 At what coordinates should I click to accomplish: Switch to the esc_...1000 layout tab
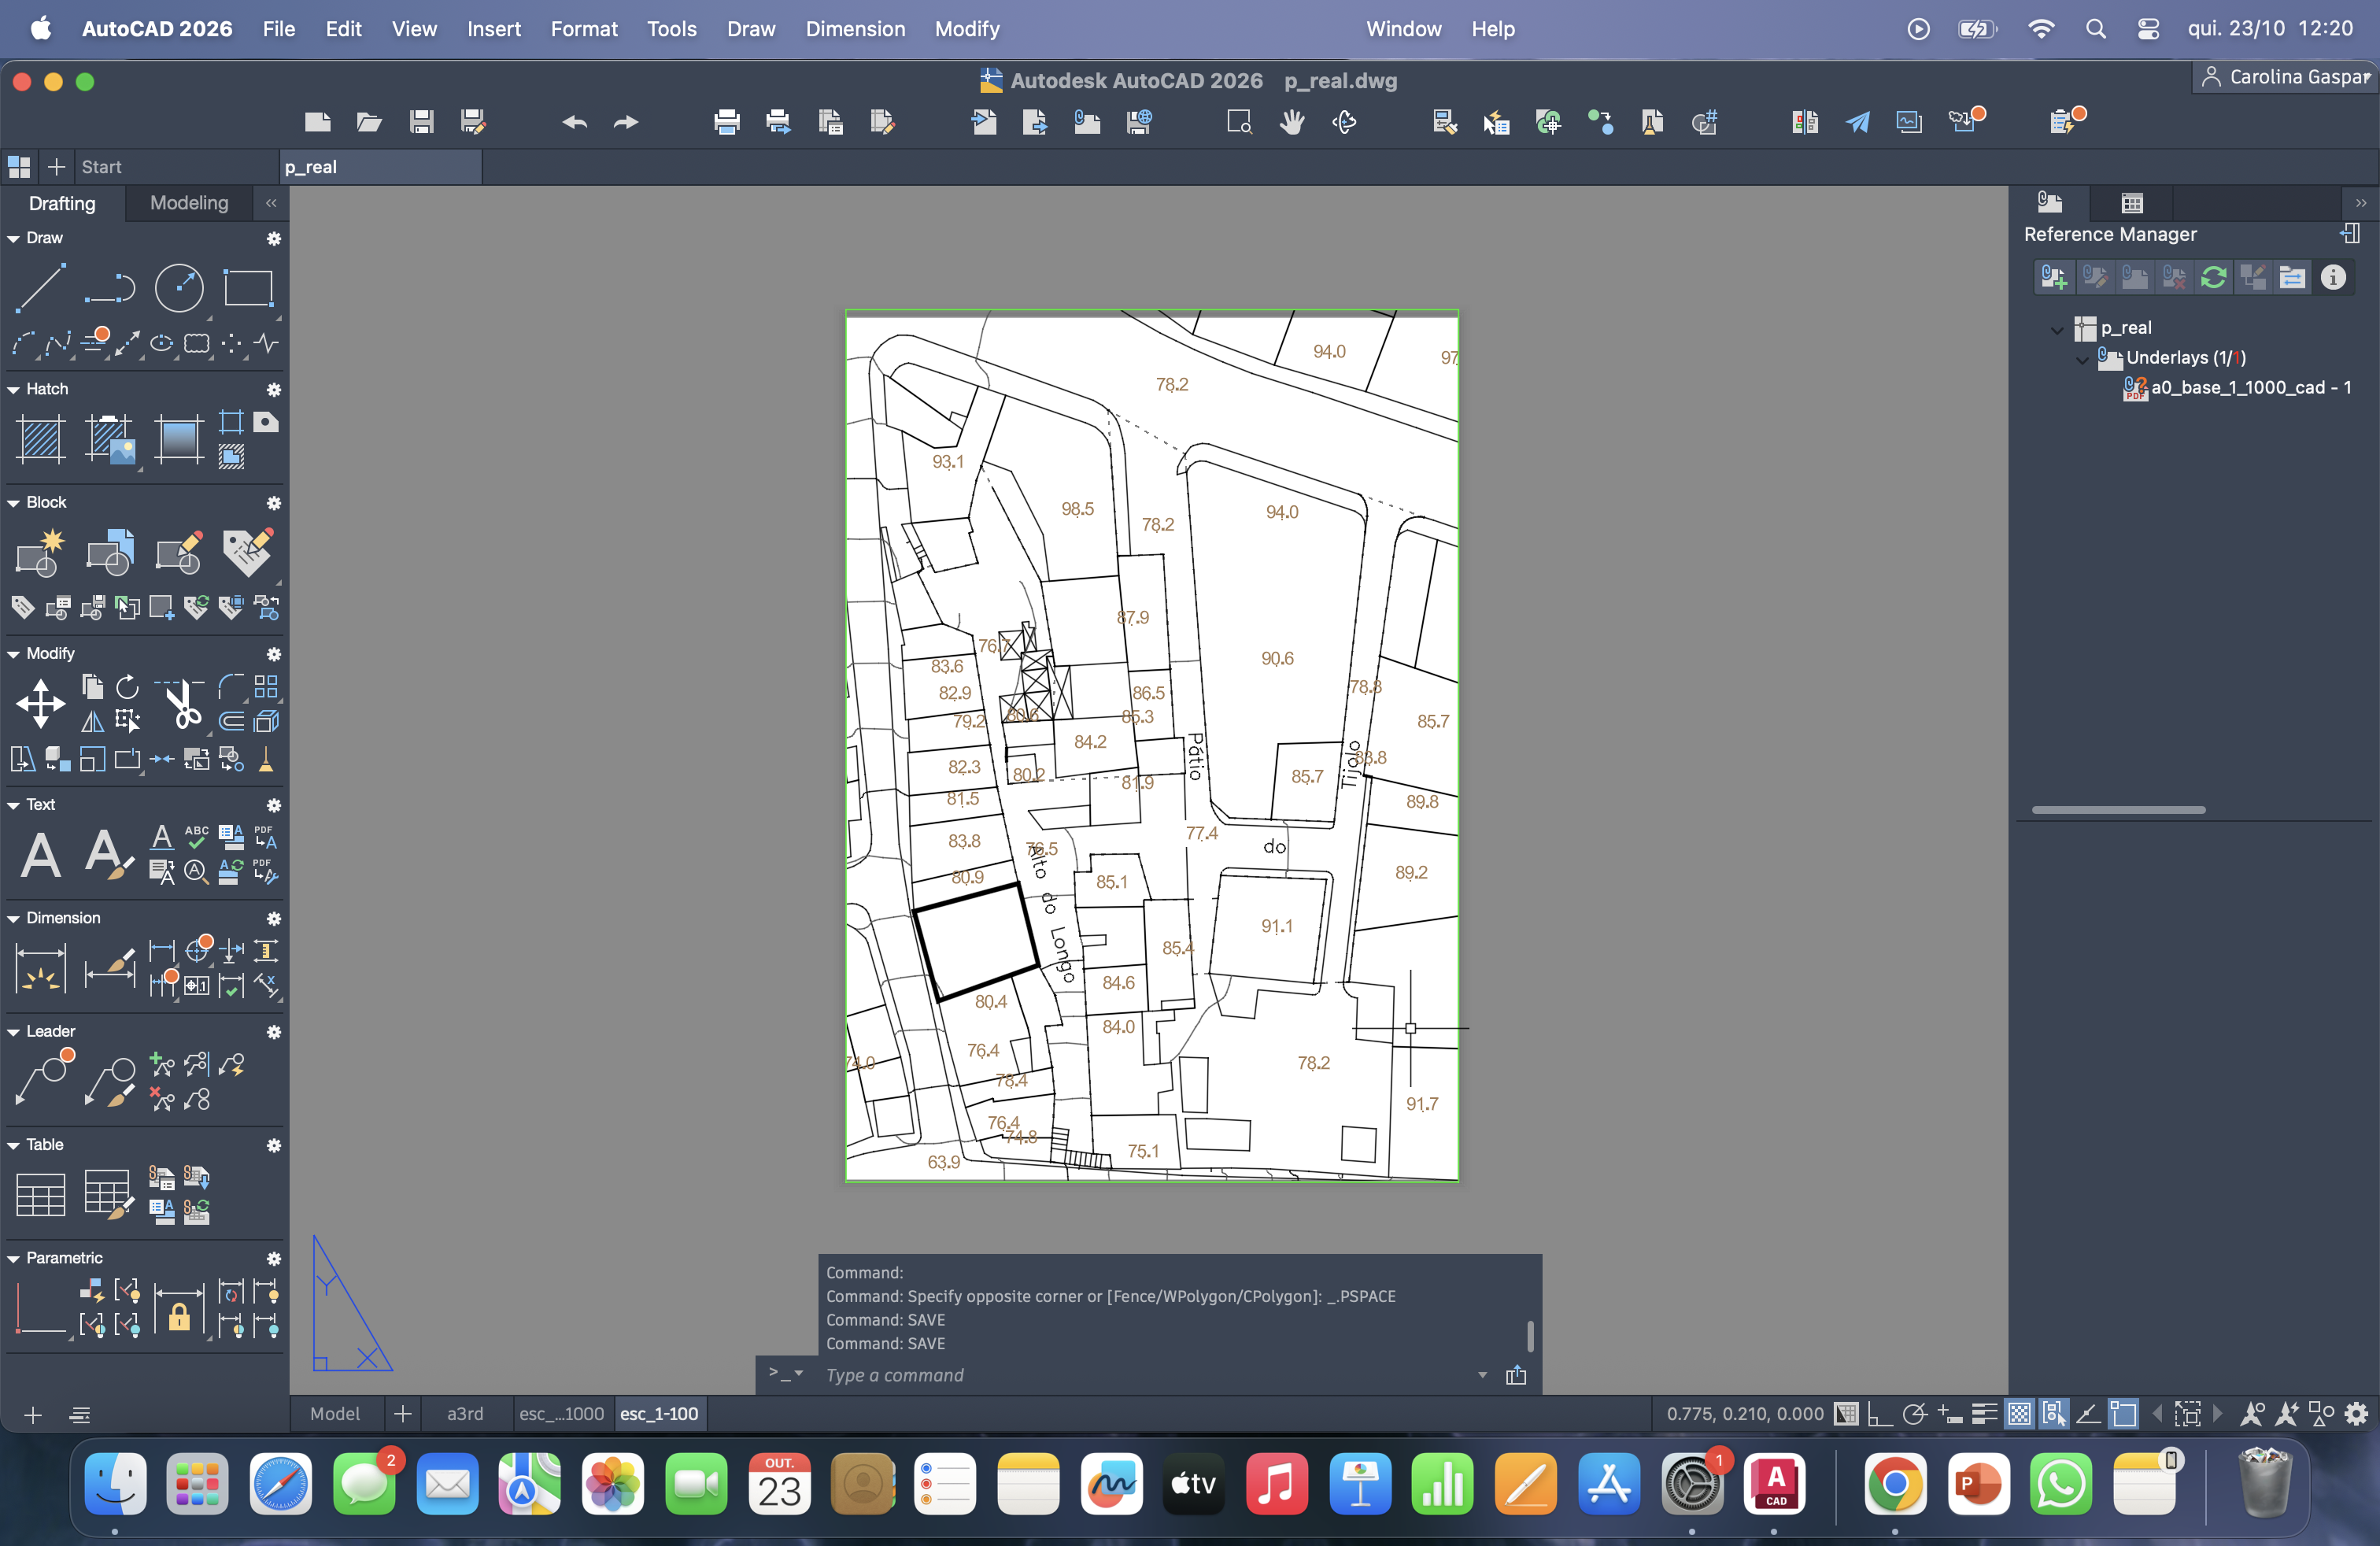561,1414
